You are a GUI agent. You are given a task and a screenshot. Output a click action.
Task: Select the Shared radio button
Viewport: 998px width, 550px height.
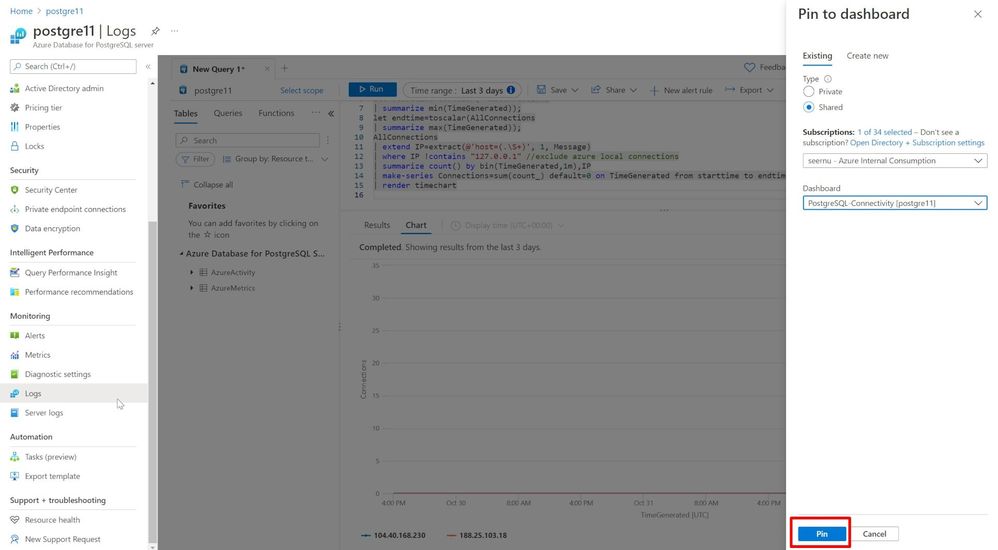point(808,107)
